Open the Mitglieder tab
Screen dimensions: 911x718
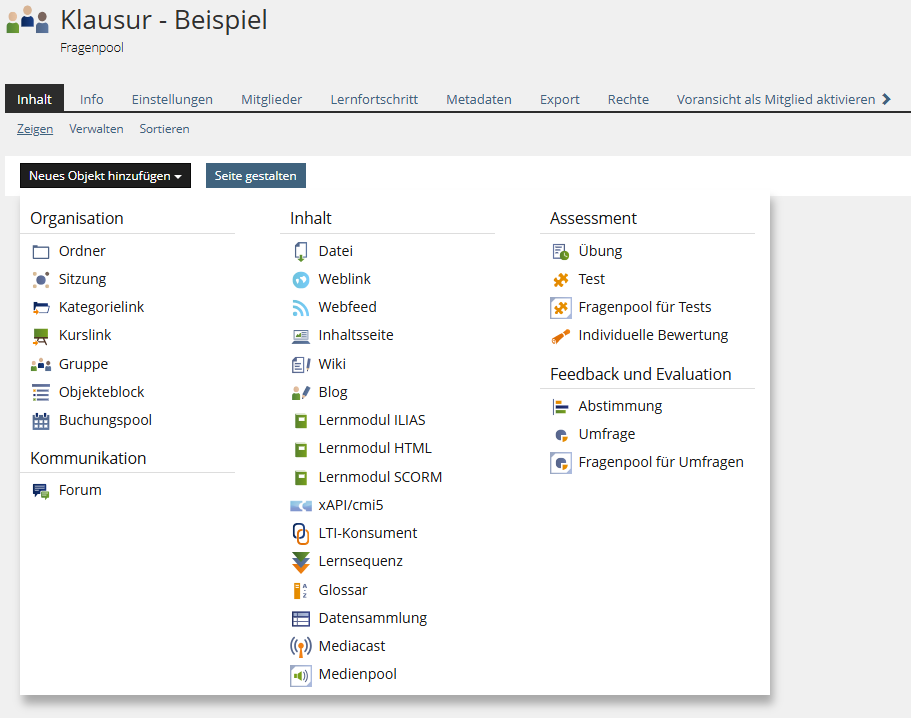pyautogui.click(x=271, y=99)
